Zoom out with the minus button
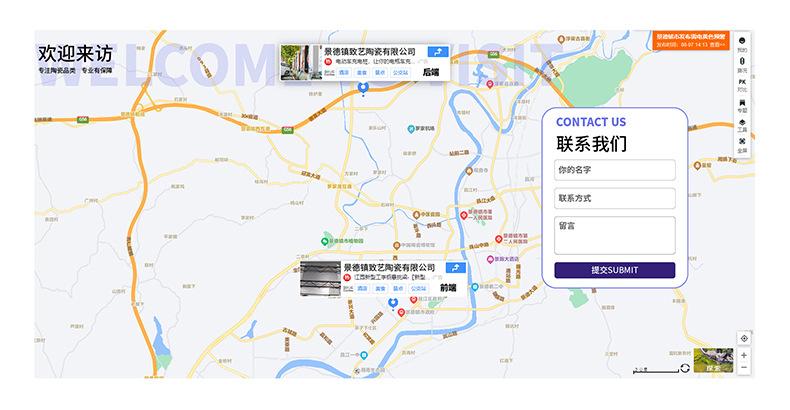The image size is (790, 410). coord(744,368)
